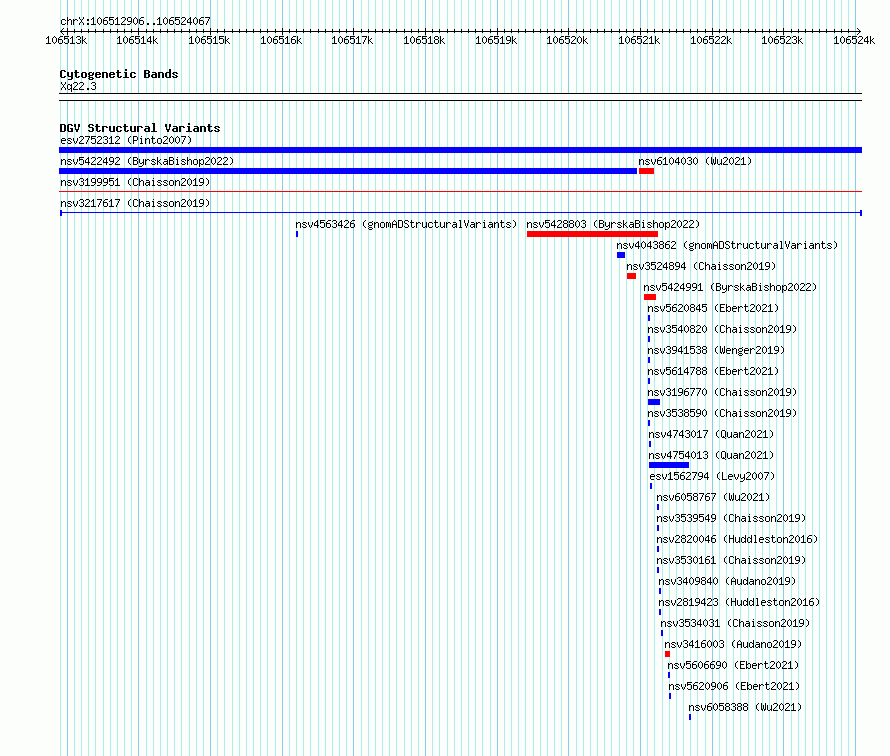
Task: Select the Xq22.3 cytogenetic band label
Action: [78, 86]
